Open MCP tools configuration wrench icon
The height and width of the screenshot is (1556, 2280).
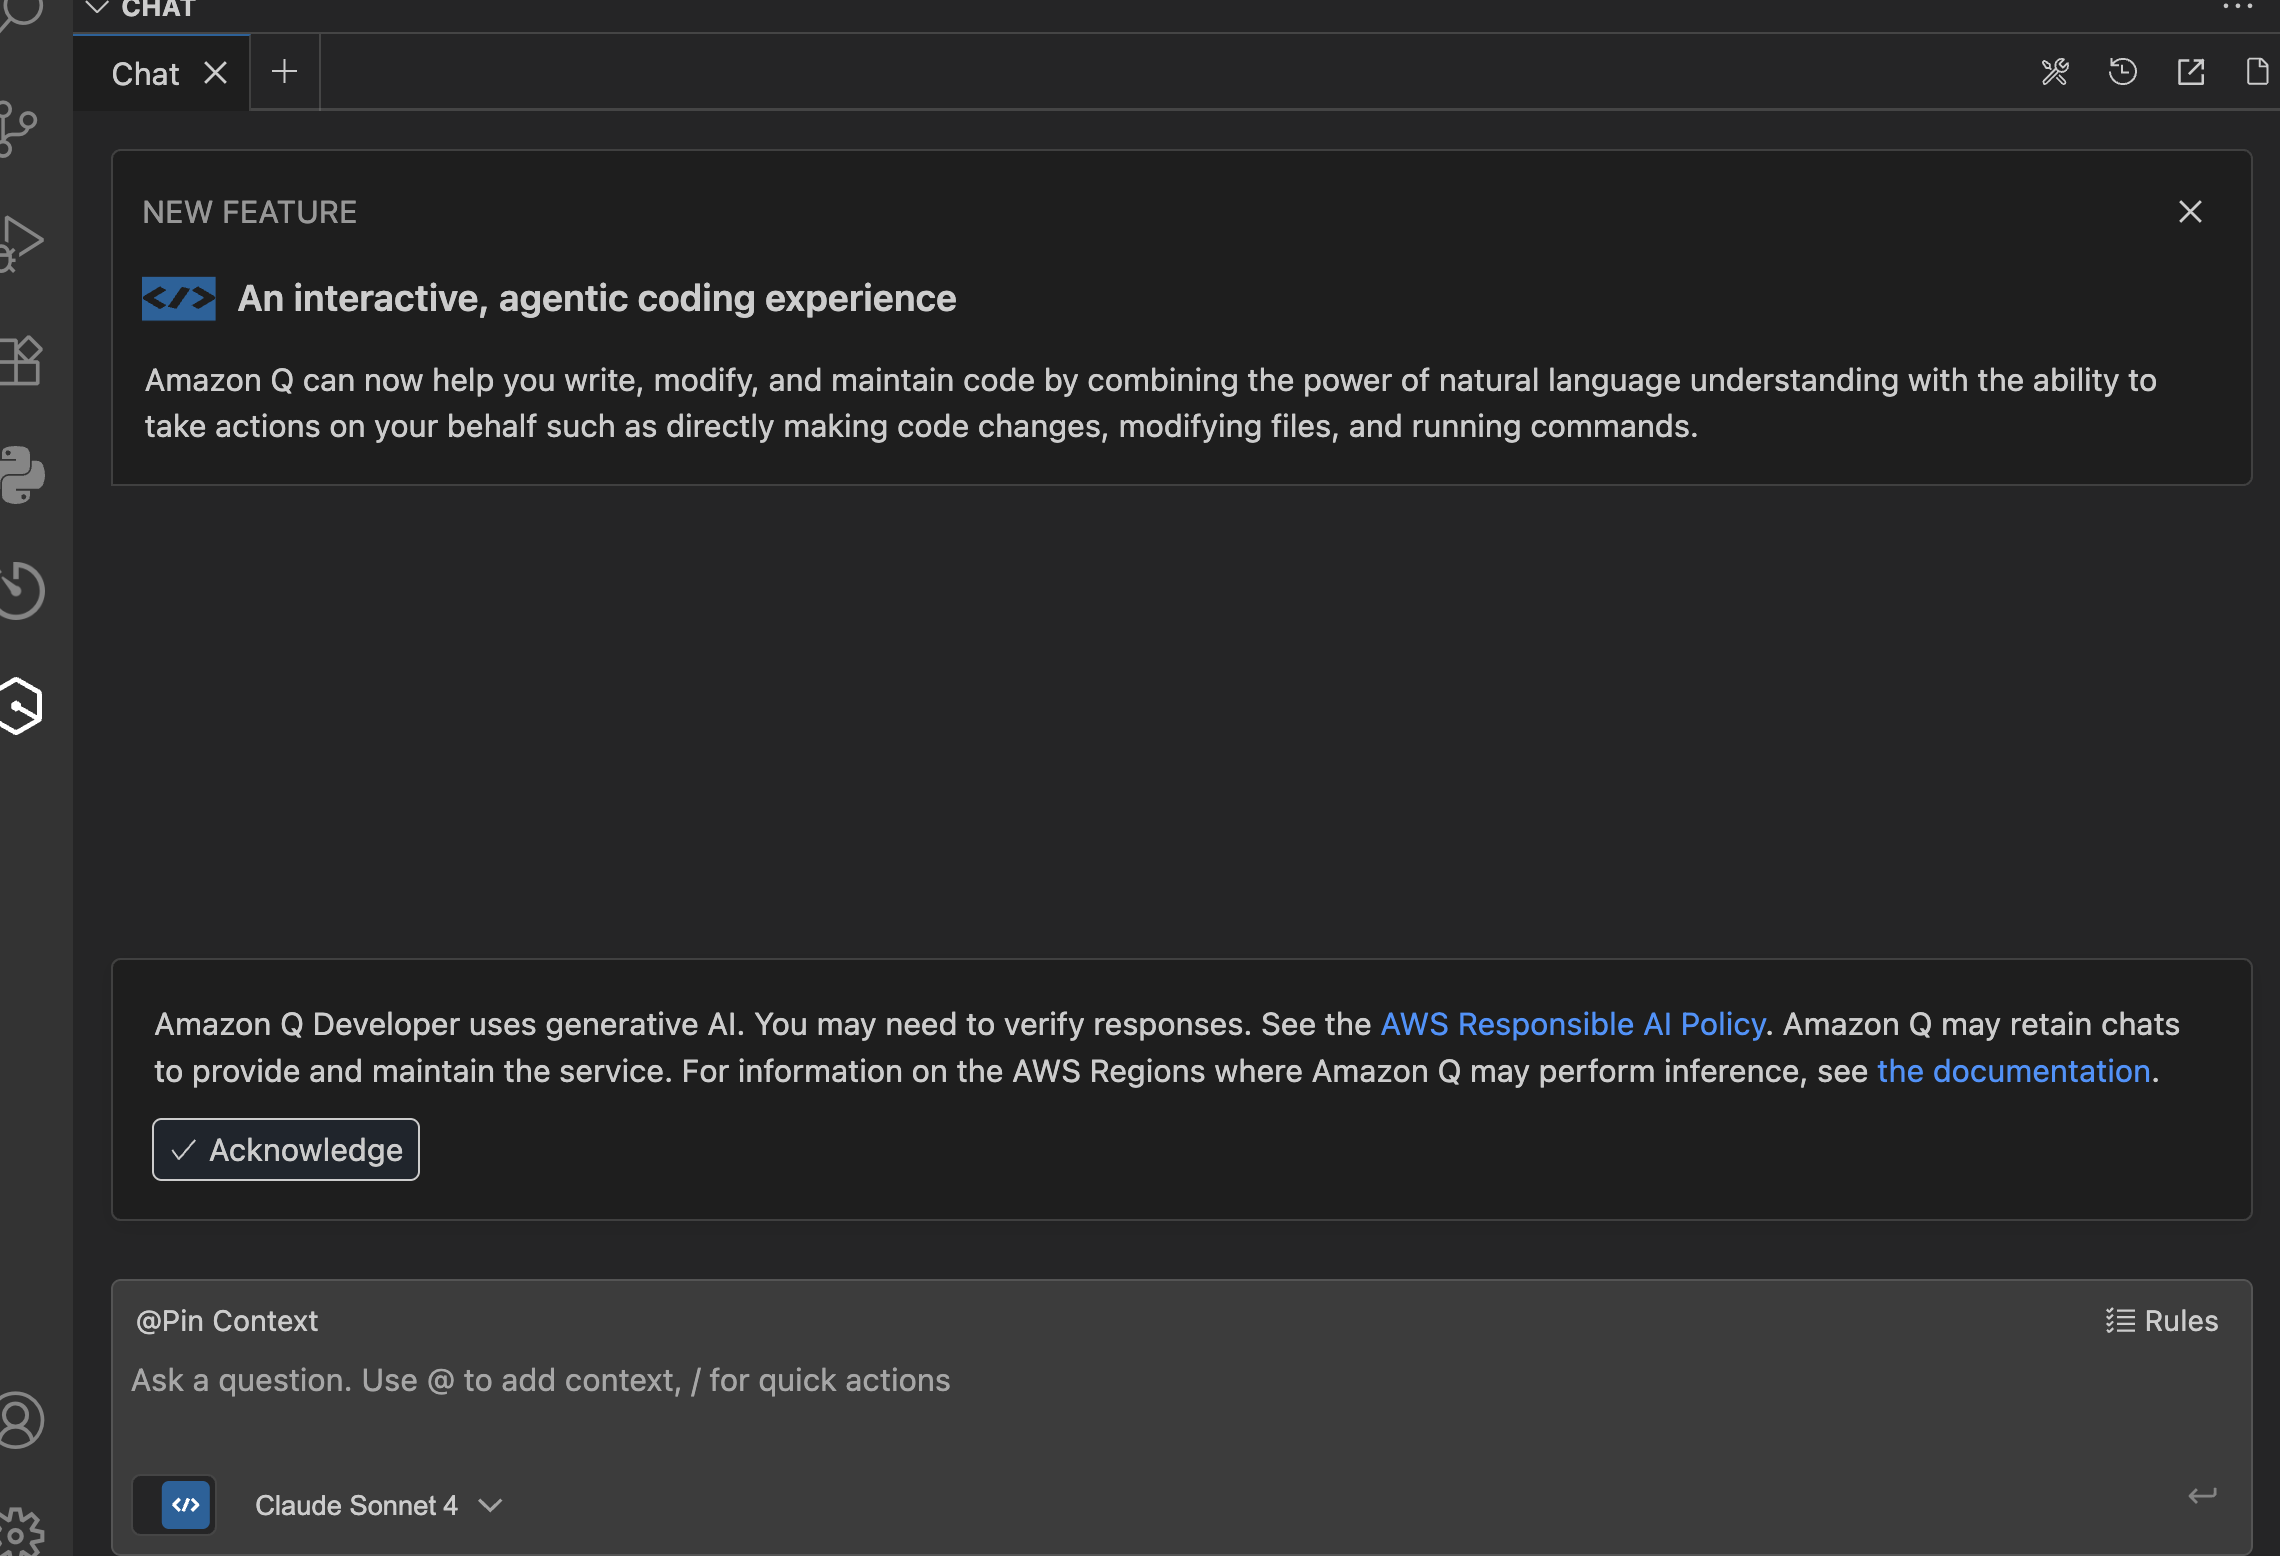pyautogui.click(x=2055, y=72)
